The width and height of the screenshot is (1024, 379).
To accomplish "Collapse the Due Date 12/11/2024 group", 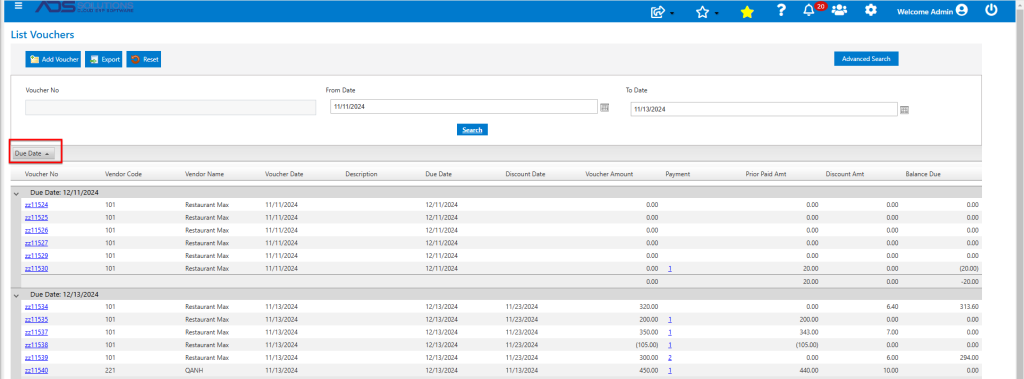I will 16,193.
